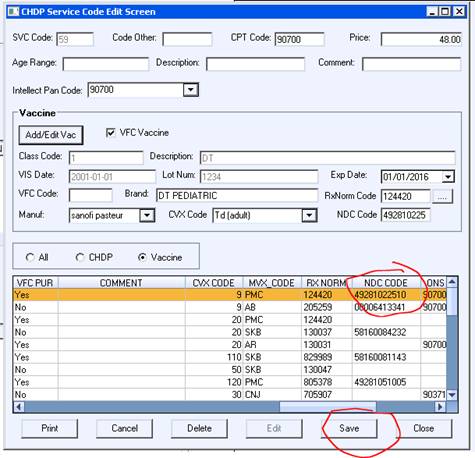Click the RxNorm Code lookup ellipsis button
Viewport: 475px width, 458px height.
[442, 196]
